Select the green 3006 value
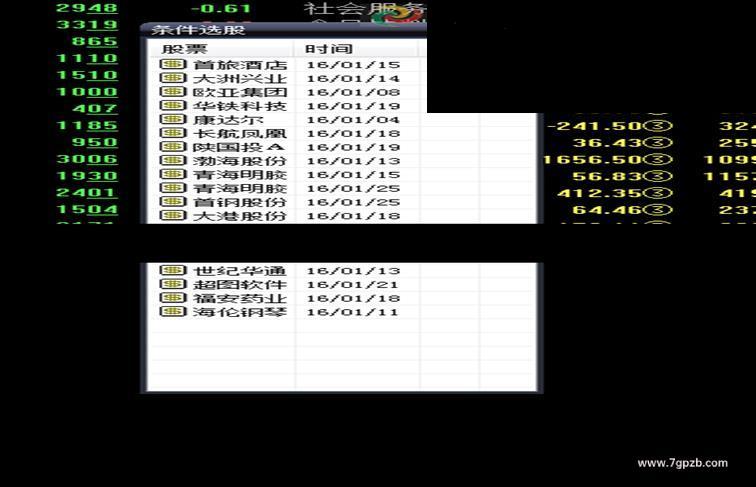Image resolution: width=756 pixels, height=487 pixels. click(x=87, y=159)
